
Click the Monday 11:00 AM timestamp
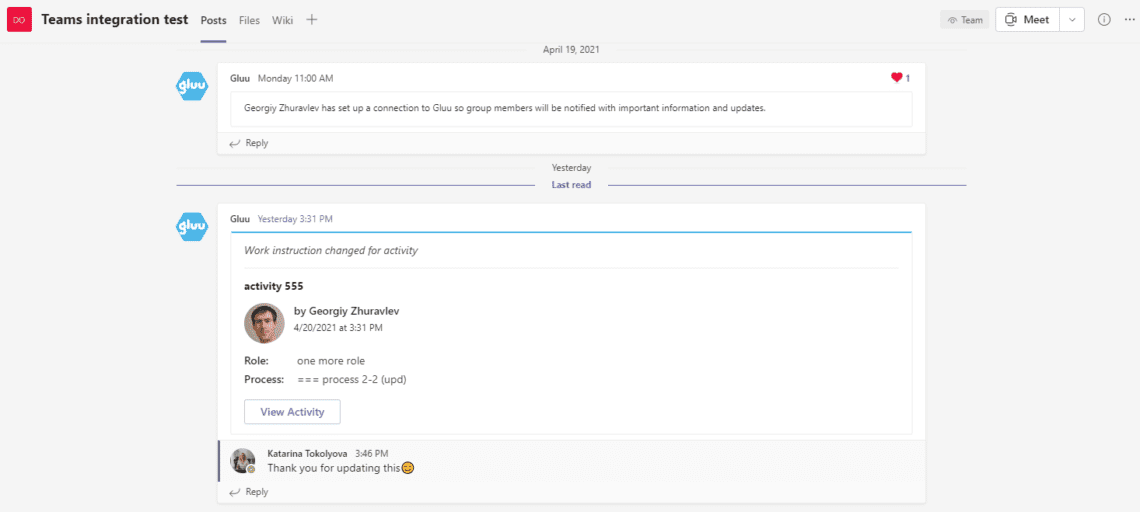295,79
